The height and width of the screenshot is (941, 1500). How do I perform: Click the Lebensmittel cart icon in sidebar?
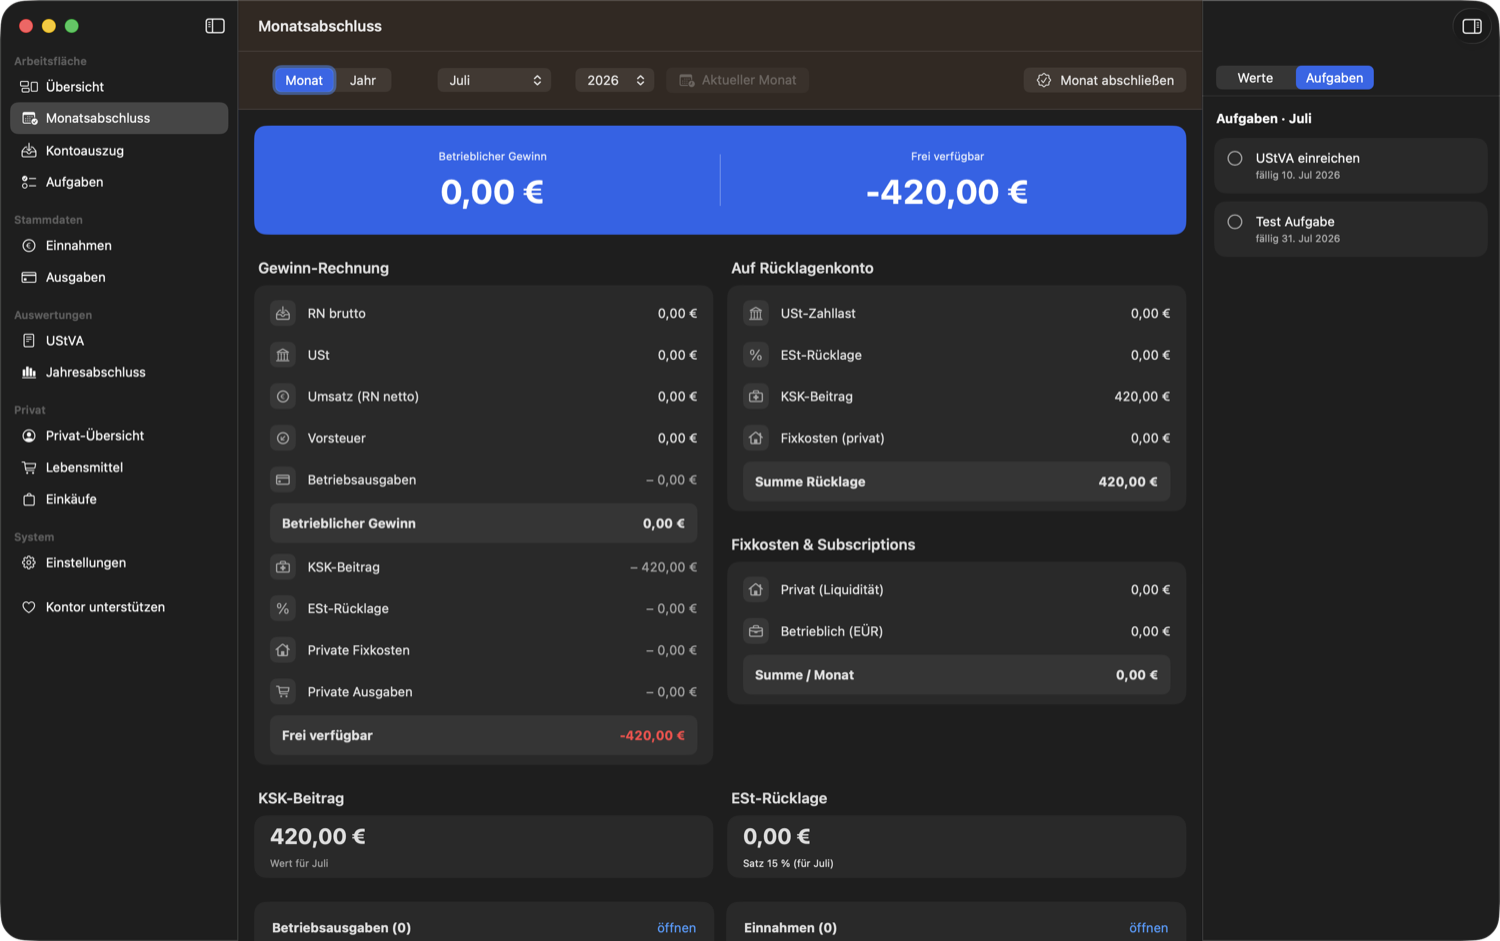click(x=29, y=467)
